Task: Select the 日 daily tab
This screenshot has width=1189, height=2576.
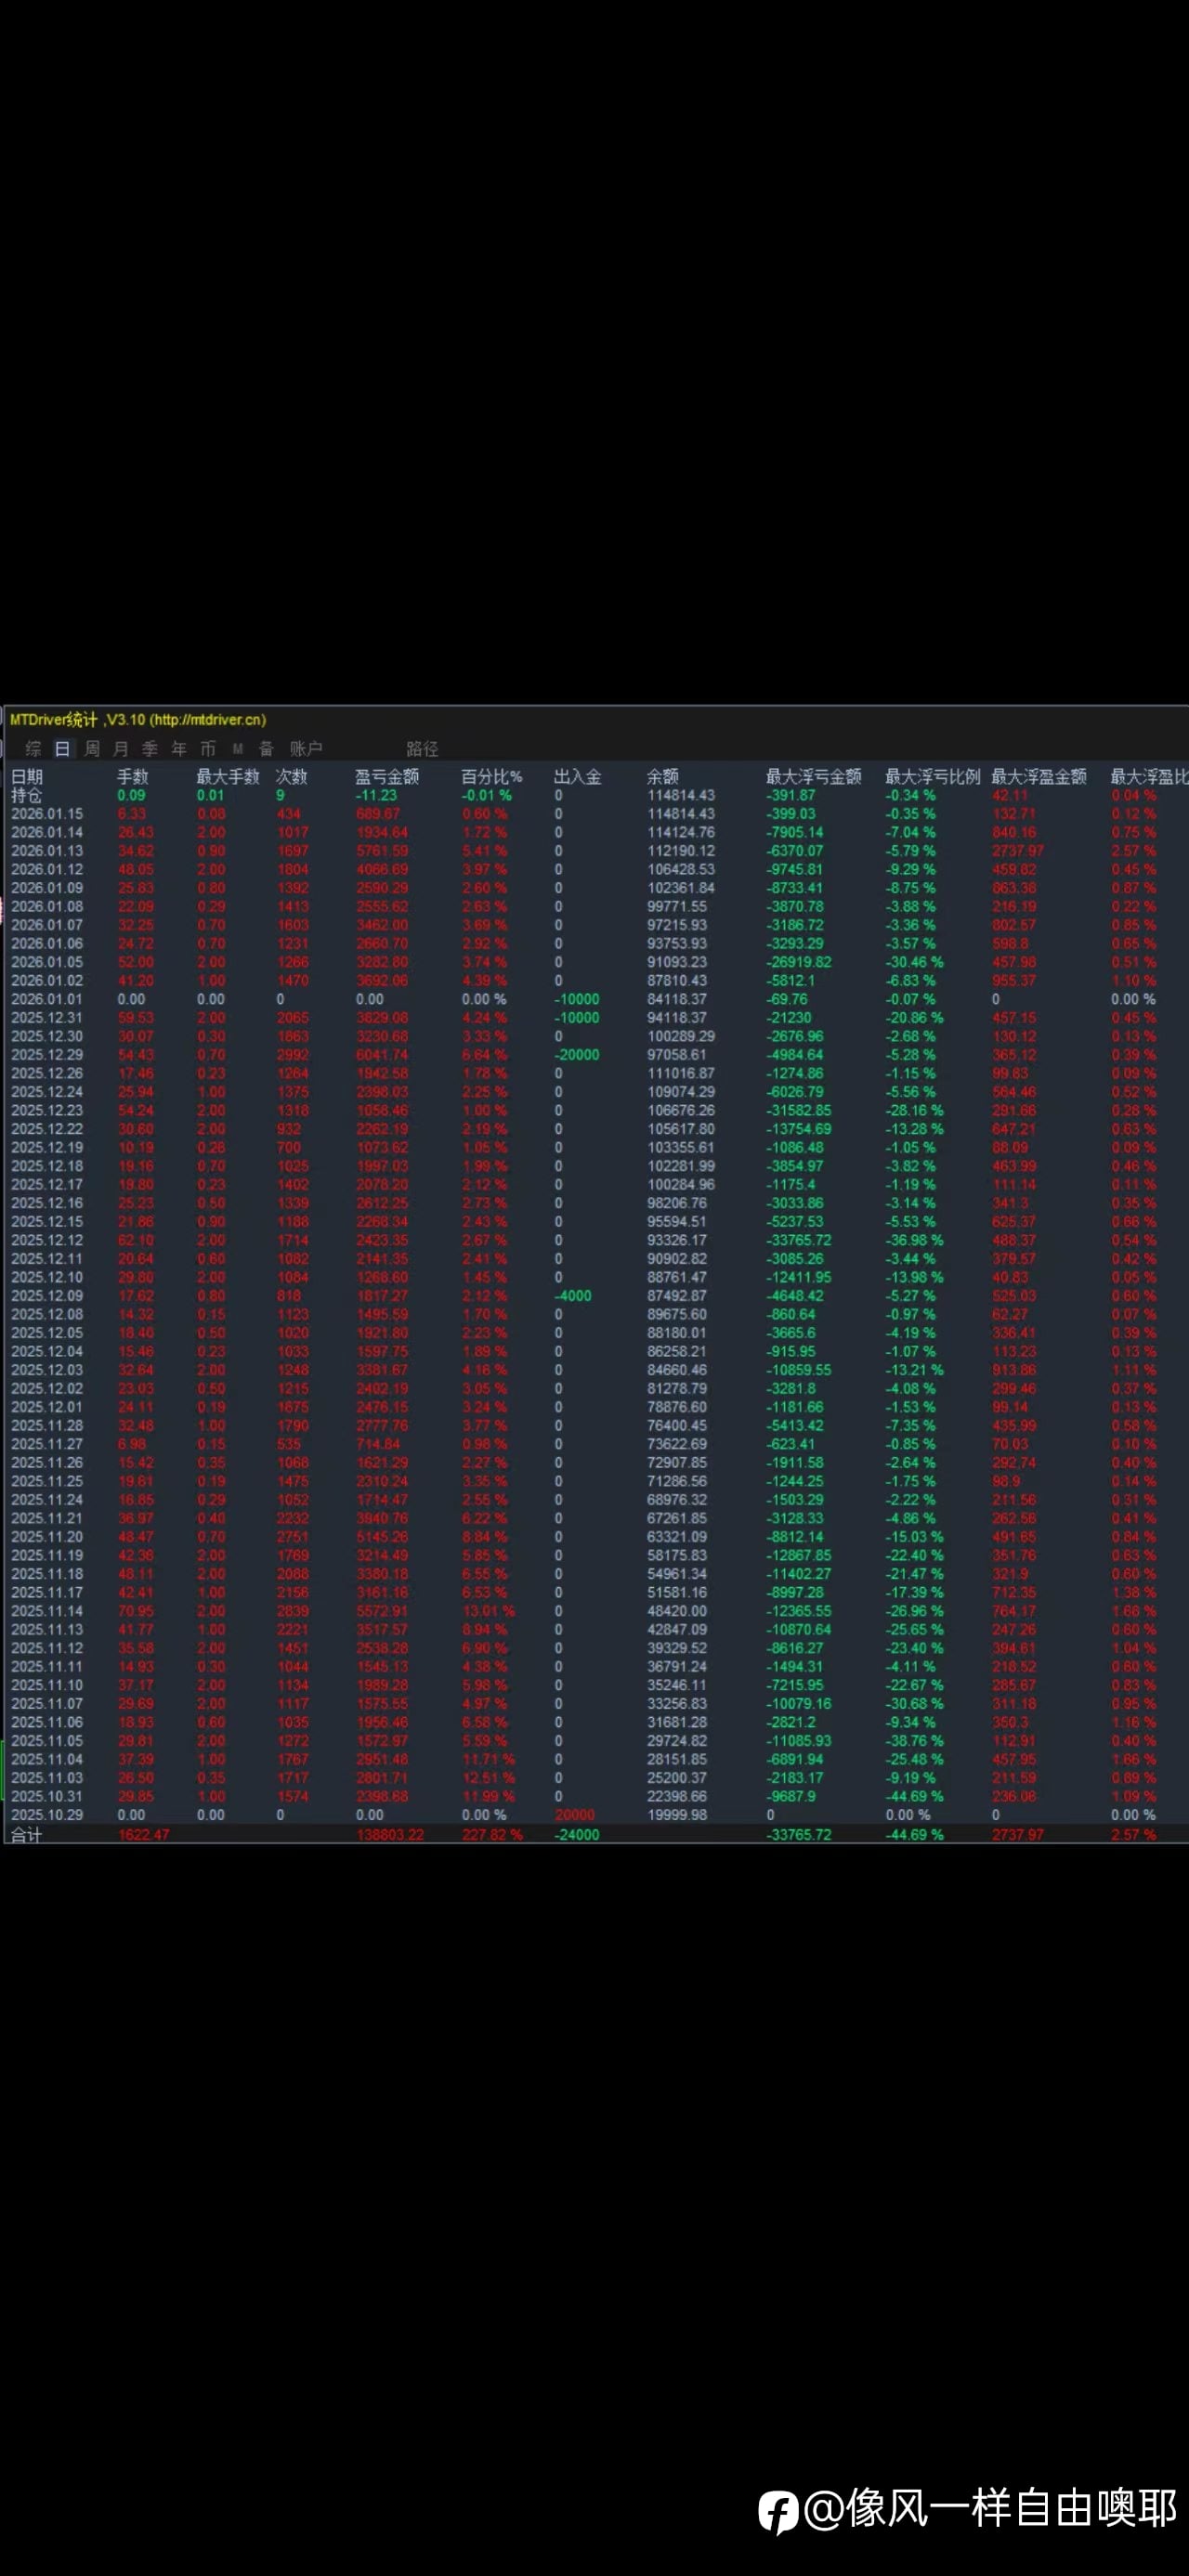Action: [x=62, y=748]
